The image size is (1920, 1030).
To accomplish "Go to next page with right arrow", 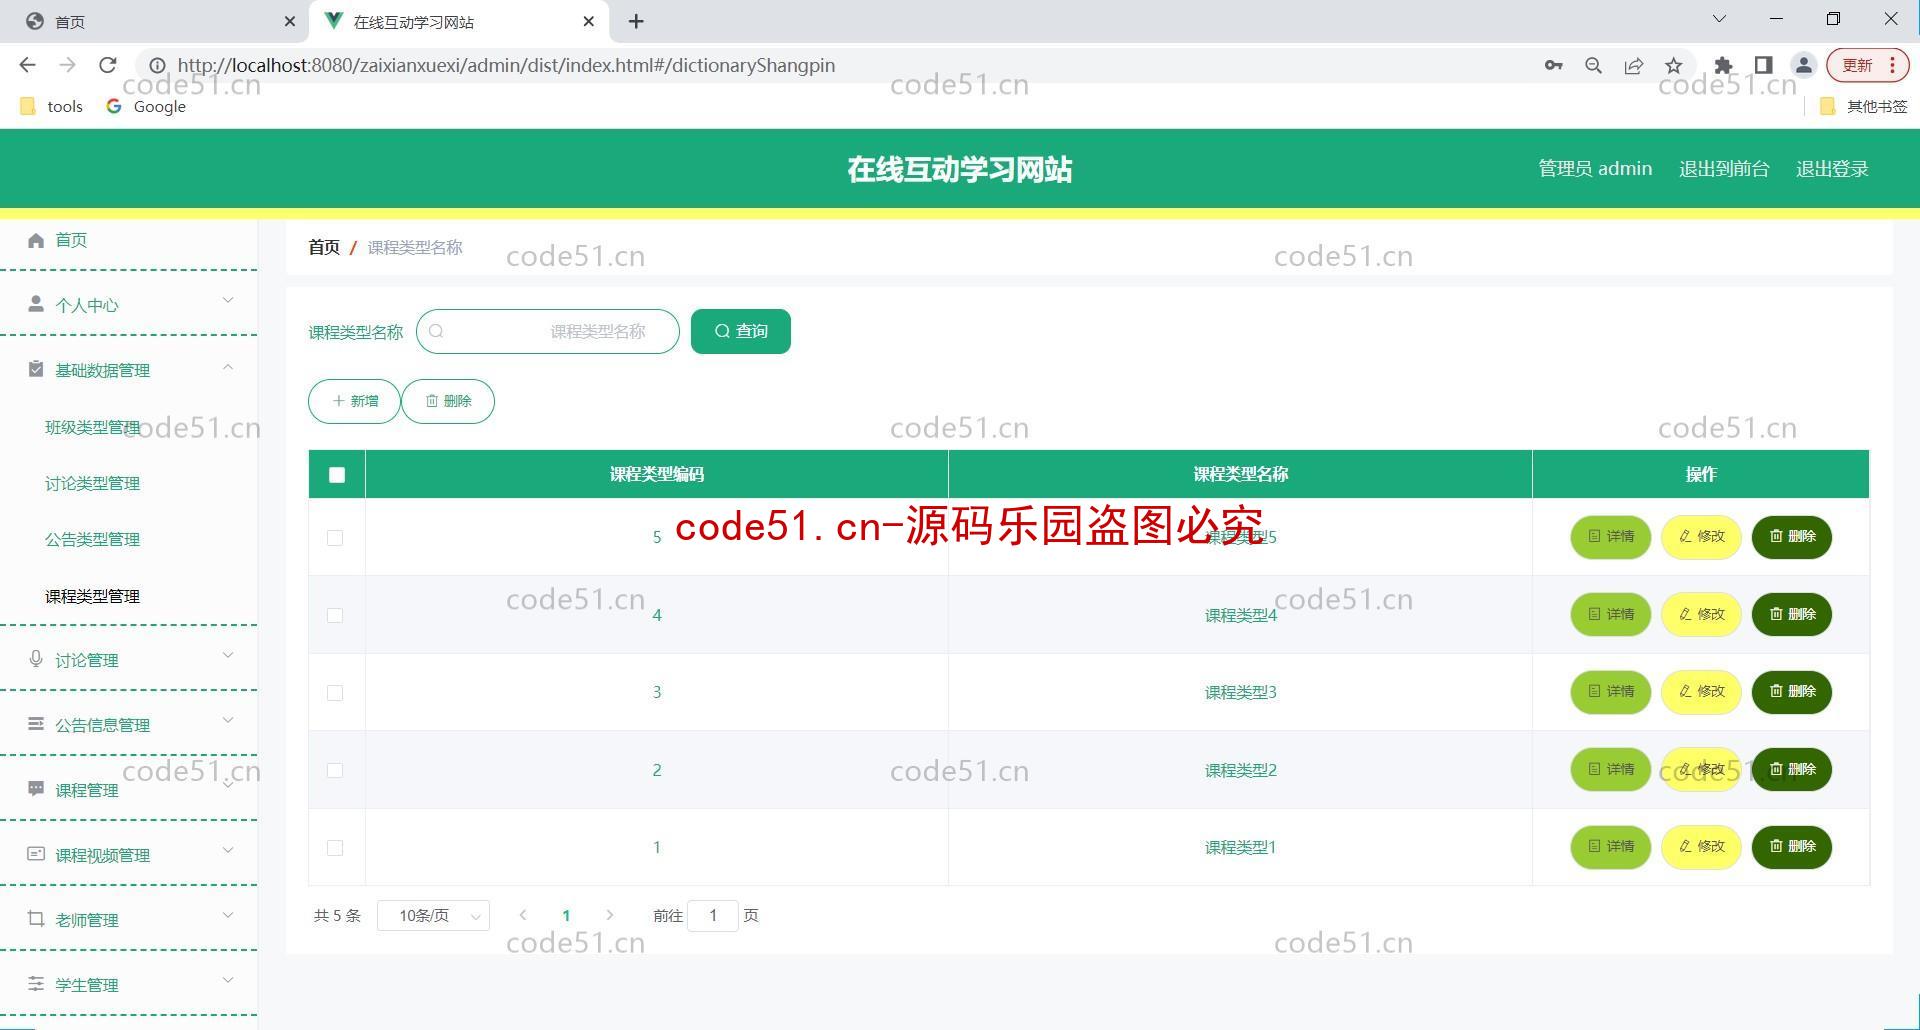I will pos(610,915).
